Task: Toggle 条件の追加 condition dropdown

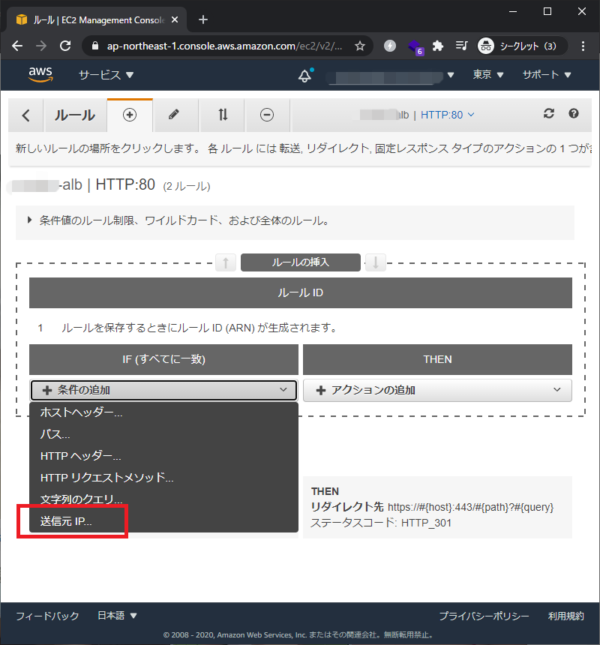Action: [x=164, y=390]
